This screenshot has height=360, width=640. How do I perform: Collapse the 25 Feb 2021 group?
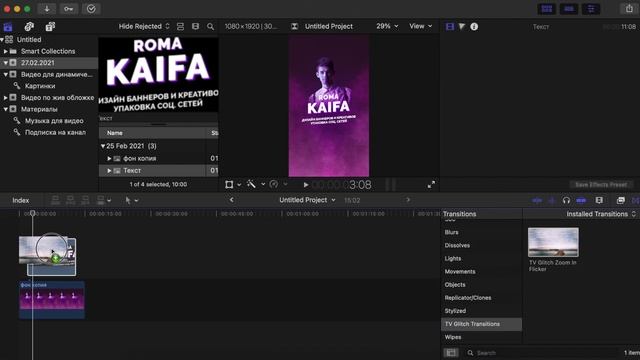pos(103,146)
